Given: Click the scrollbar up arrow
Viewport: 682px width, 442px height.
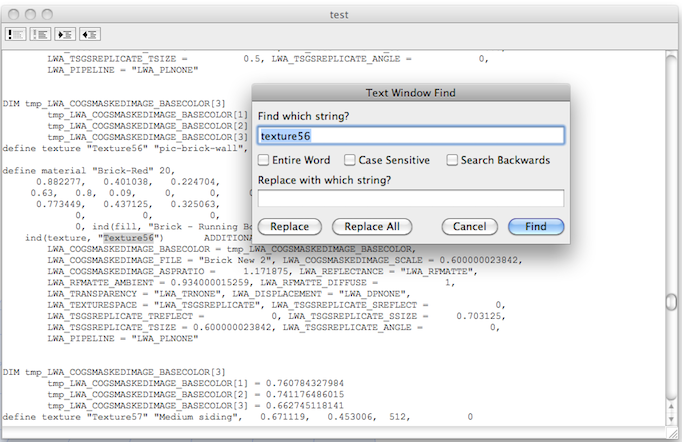Looking at the screenshot, I should pos(672,407).
